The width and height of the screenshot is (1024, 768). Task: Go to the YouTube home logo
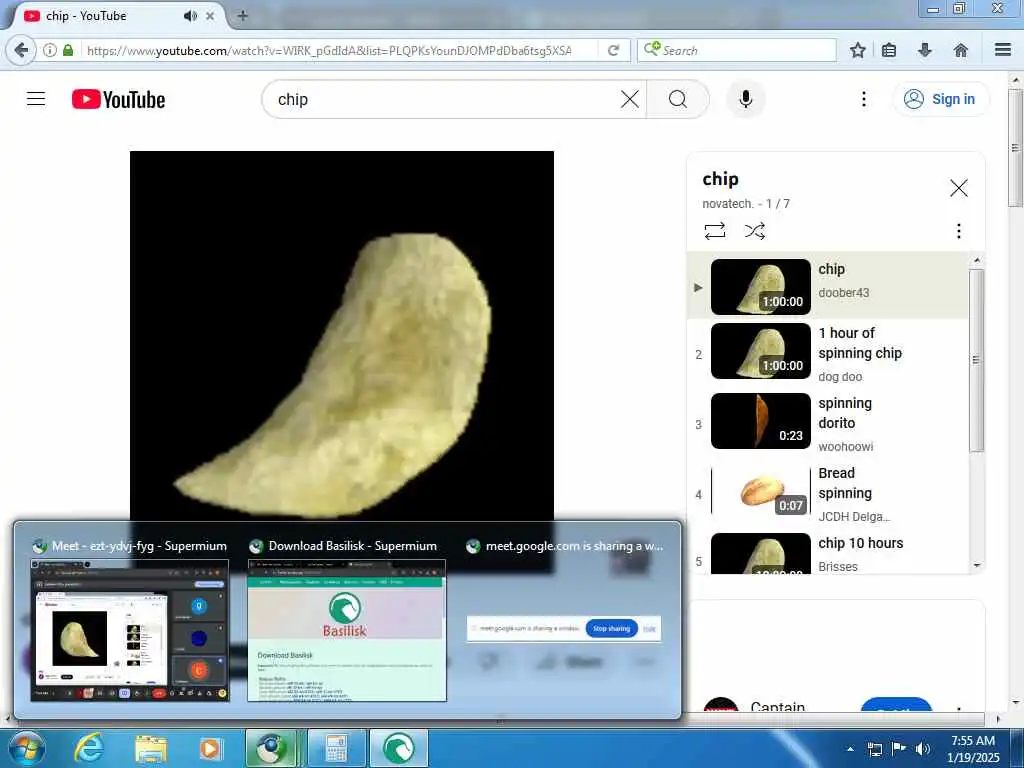coord(118,99)
